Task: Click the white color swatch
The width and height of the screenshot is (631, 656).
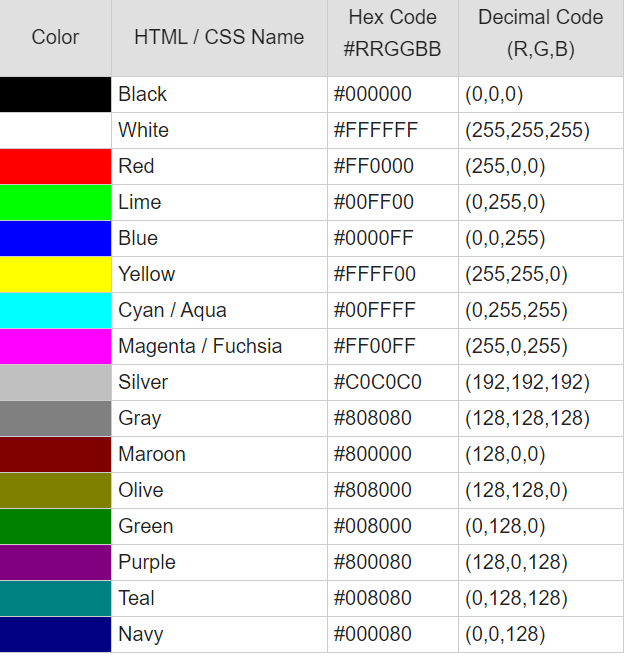Action: [x=56, y=131]
